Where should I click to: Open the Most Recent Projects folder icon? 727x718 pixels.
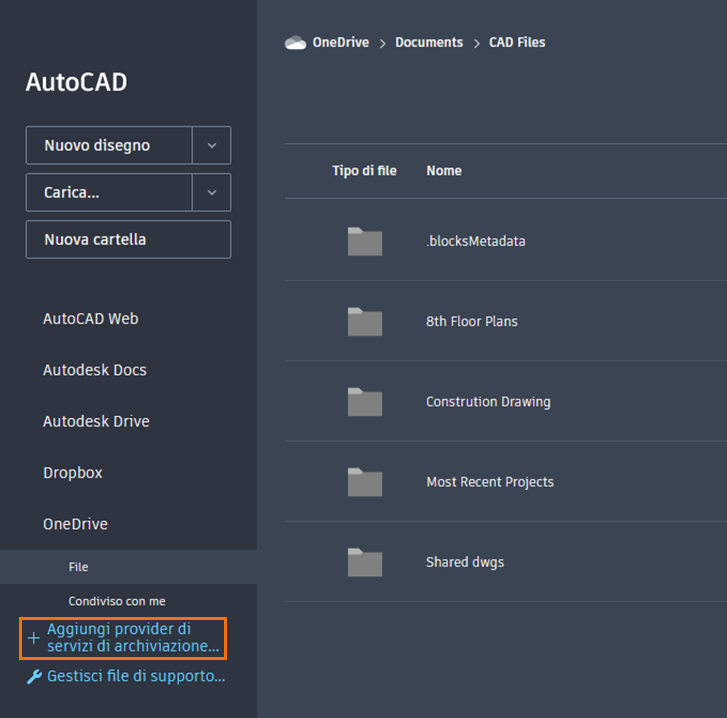coord(365,482)
